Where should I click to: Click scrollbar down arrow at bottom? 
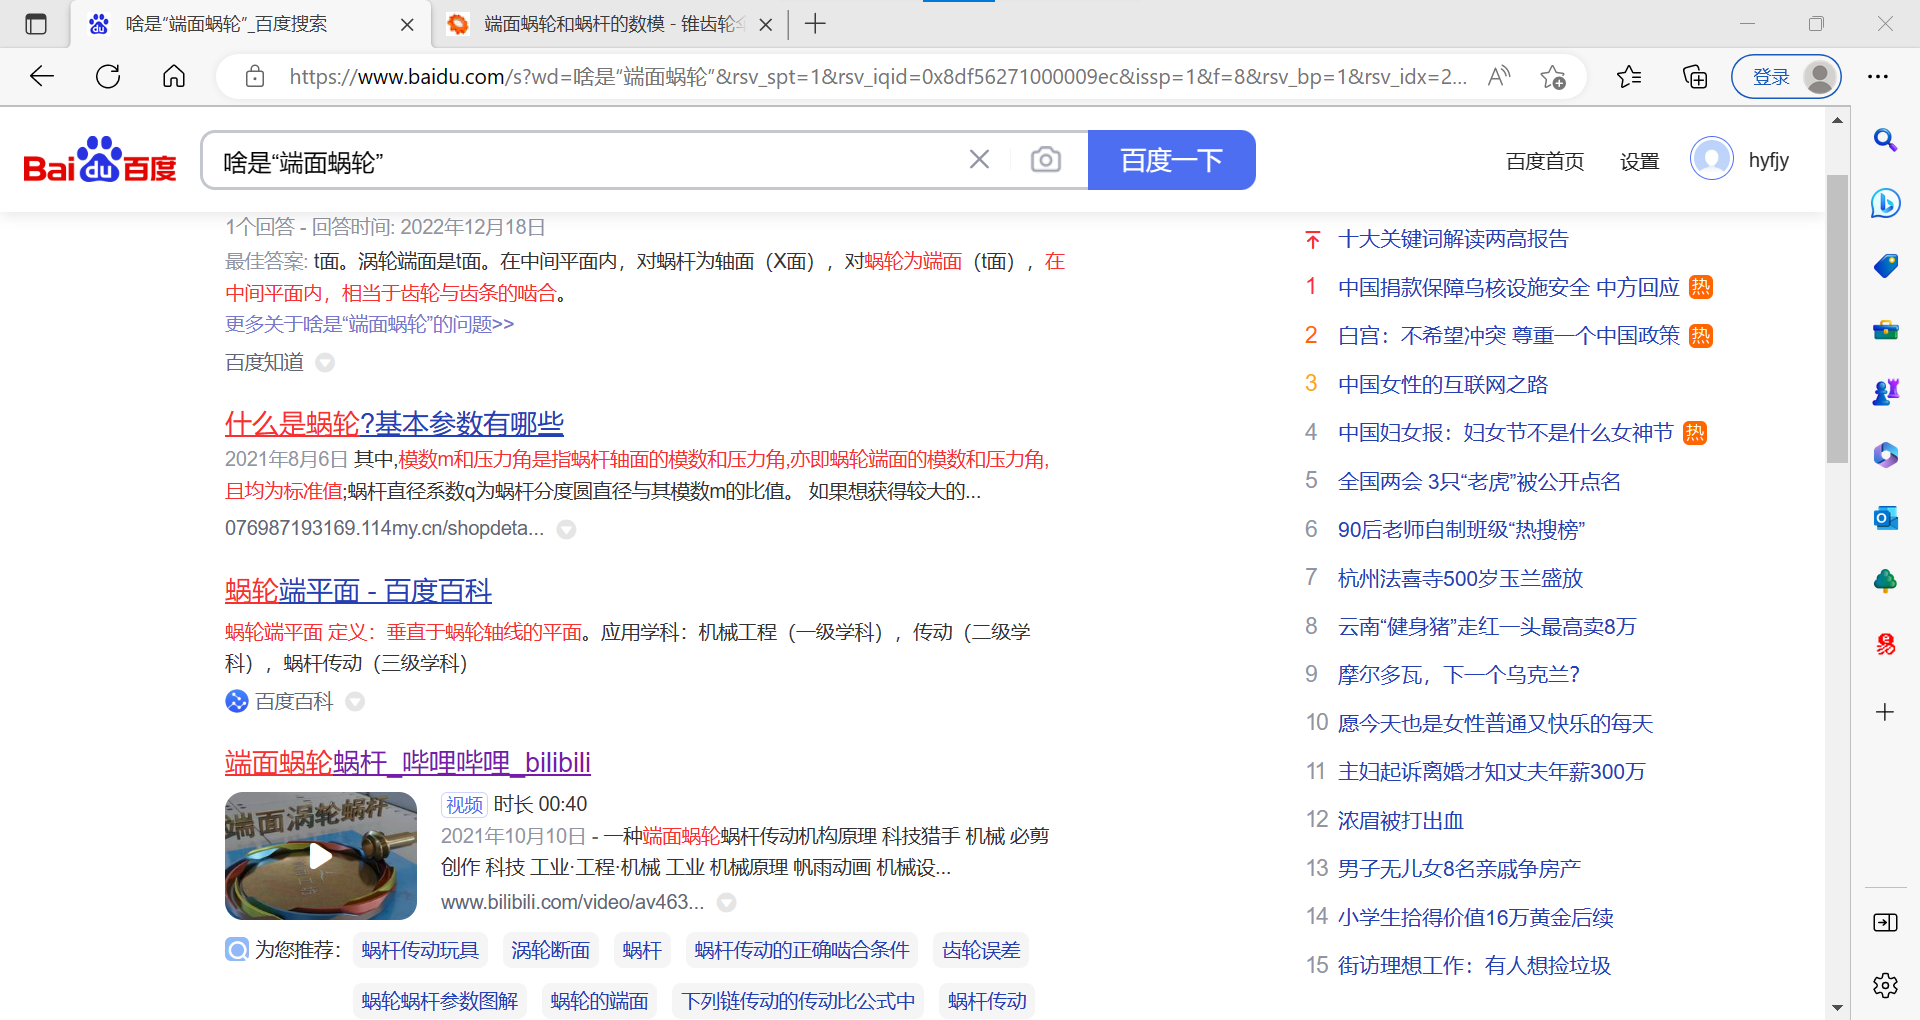1837,1007
